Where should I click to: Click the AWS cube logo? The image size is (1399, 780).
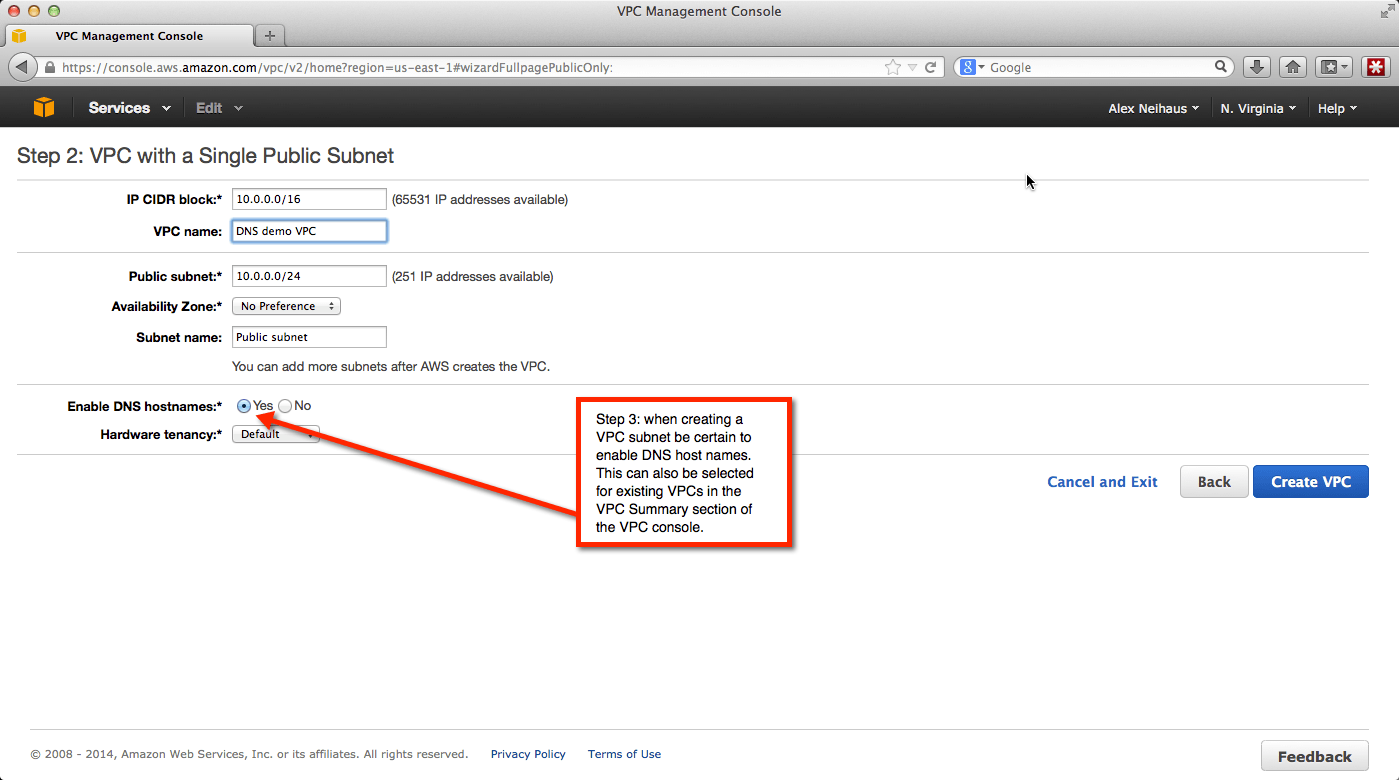coord(44,107)
